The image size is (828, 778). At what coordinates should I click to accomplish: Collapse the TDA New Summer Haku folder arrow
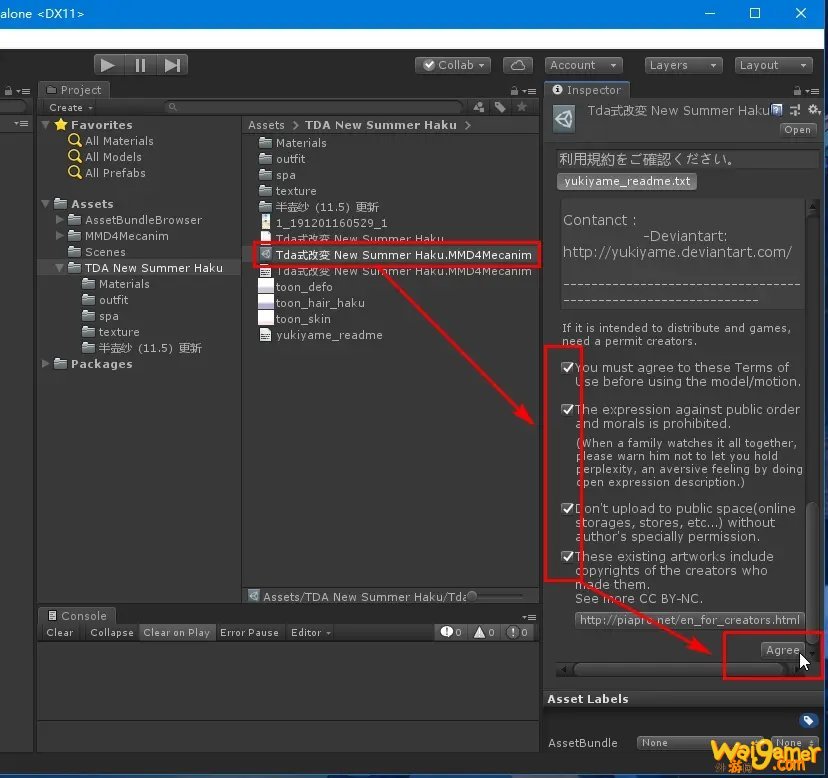pyautogui.click(x=60, y=267)
